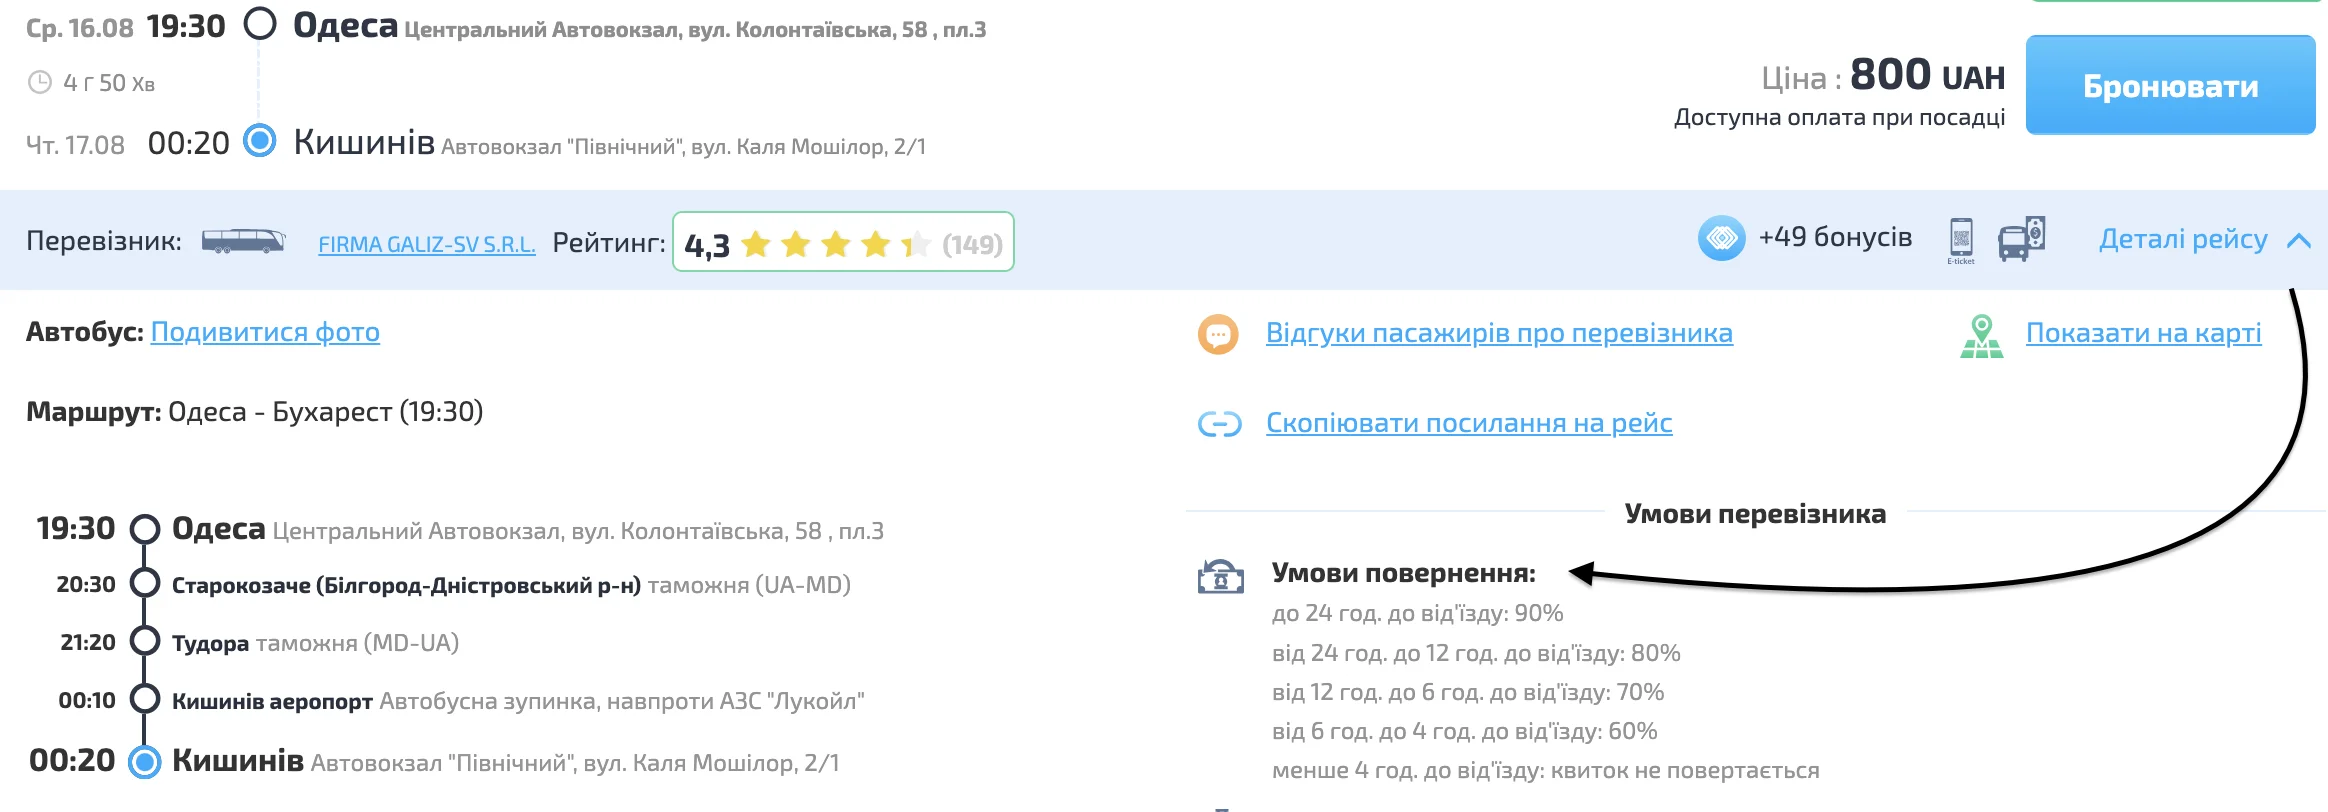This screenshot has width=2328, height=812.
Task: Open the Показати на карті link
Action: point(2143,333)
